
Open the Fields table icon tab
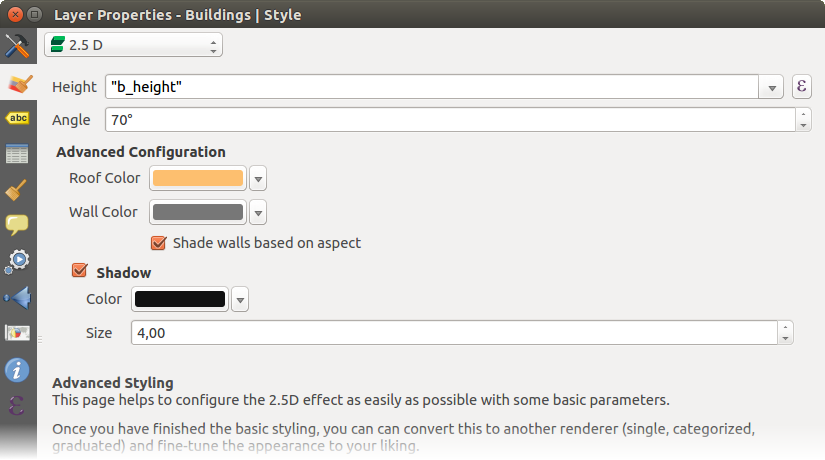[x=17, y=154]
